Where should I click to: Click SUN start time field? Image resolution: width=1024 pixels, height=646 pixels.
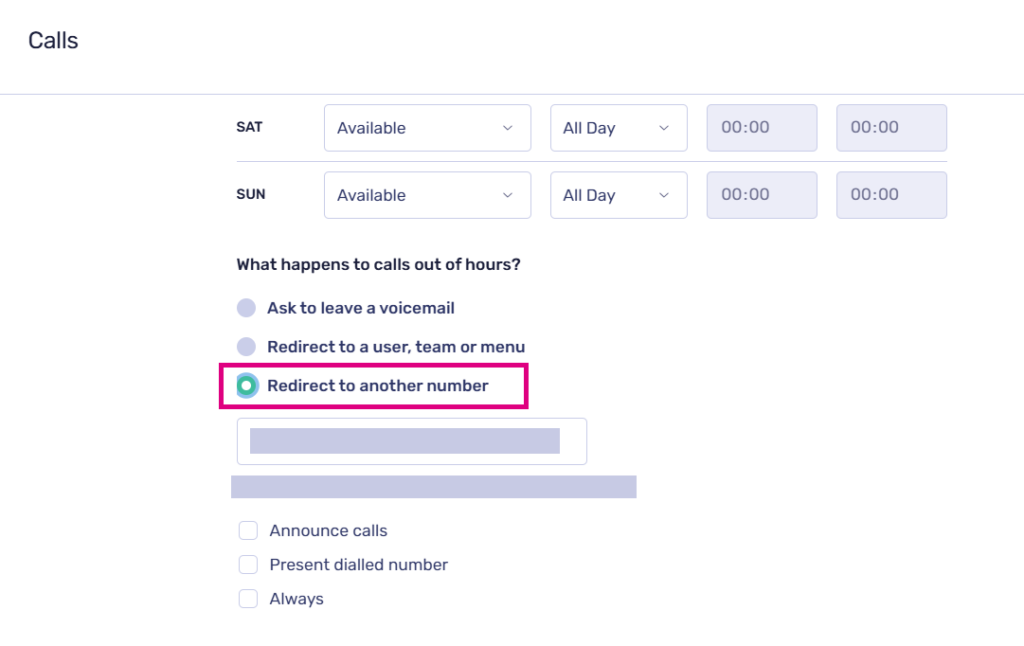pos(761,195)
